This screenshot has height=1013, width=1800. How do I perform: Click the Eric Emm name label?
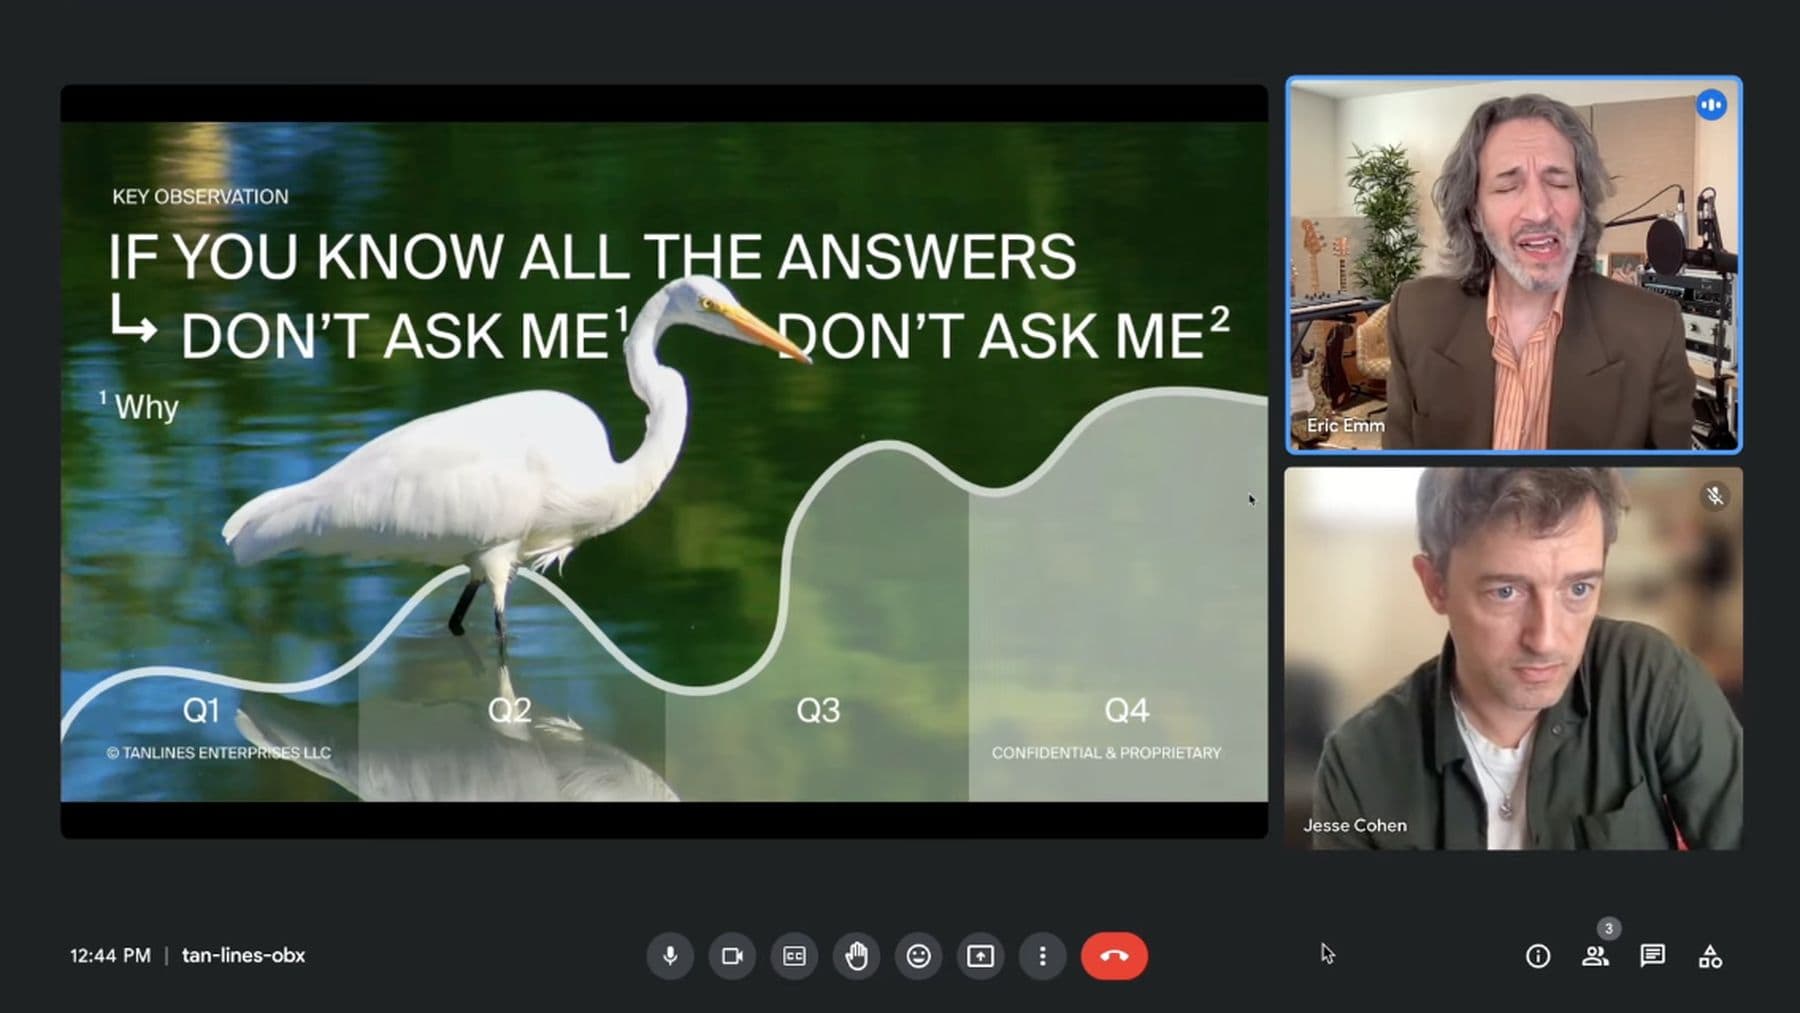(1345, 425)
